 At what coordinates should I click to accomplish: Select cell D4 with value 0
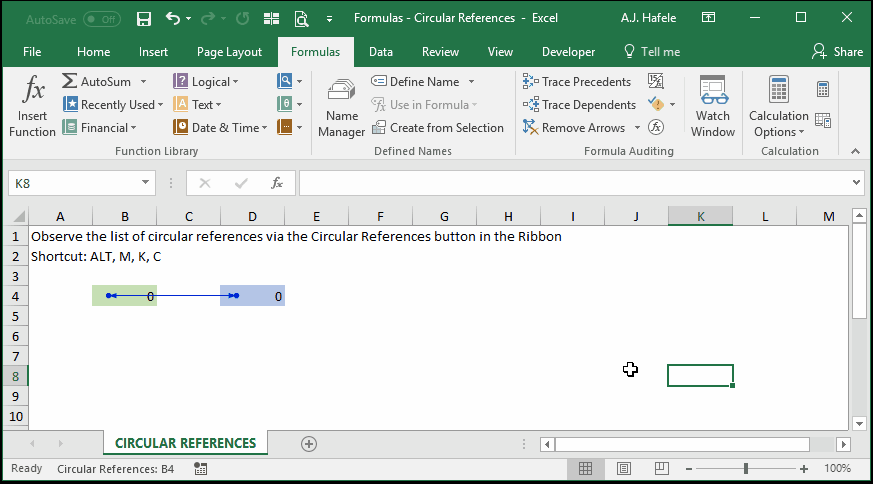pyautogui.click(x=252, y=296)
